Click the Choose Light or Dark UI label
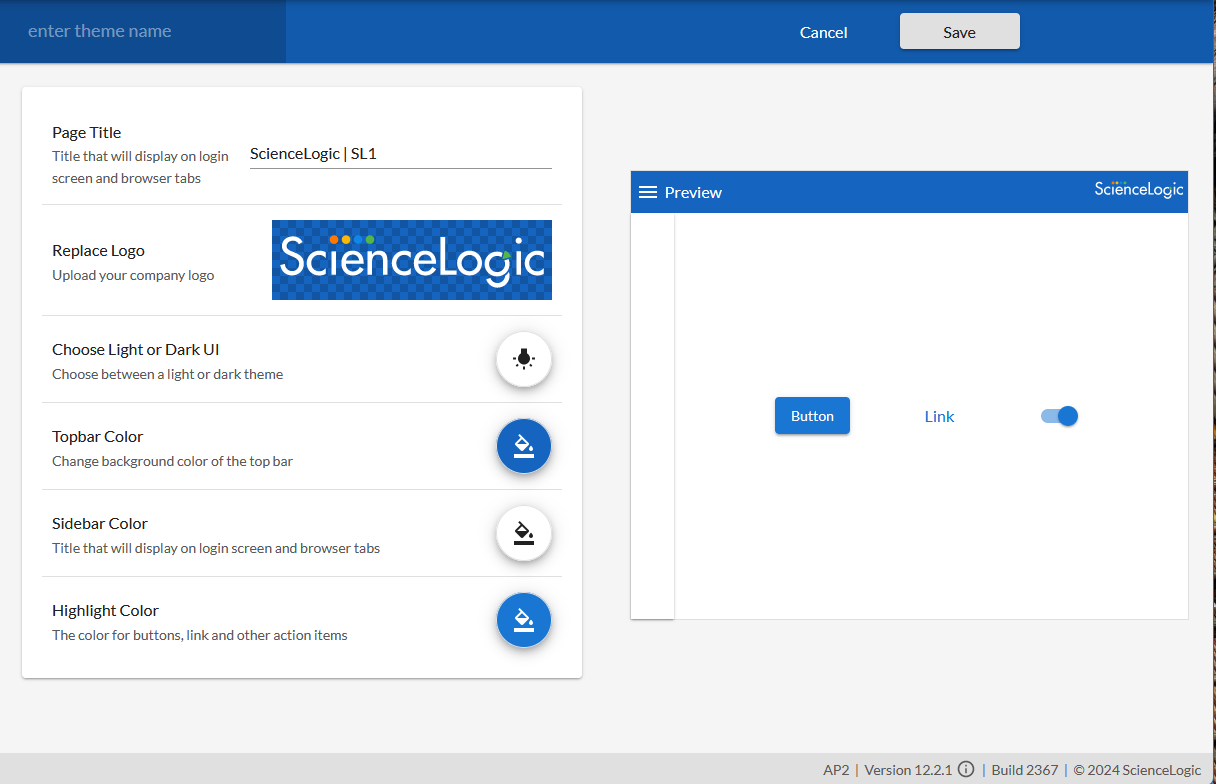 tap(135, 349)
